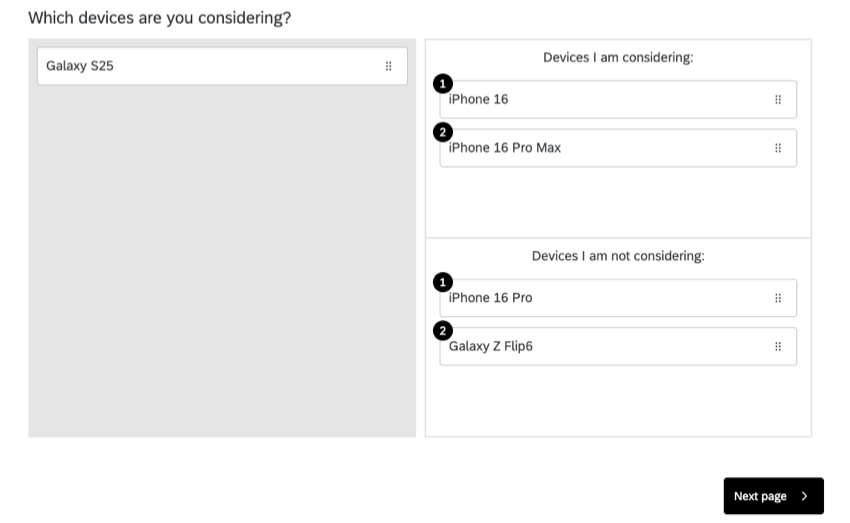Viewport: 850px width, 523px height.
Task: Select the plain iPhone 16 item
Action: 600,100
